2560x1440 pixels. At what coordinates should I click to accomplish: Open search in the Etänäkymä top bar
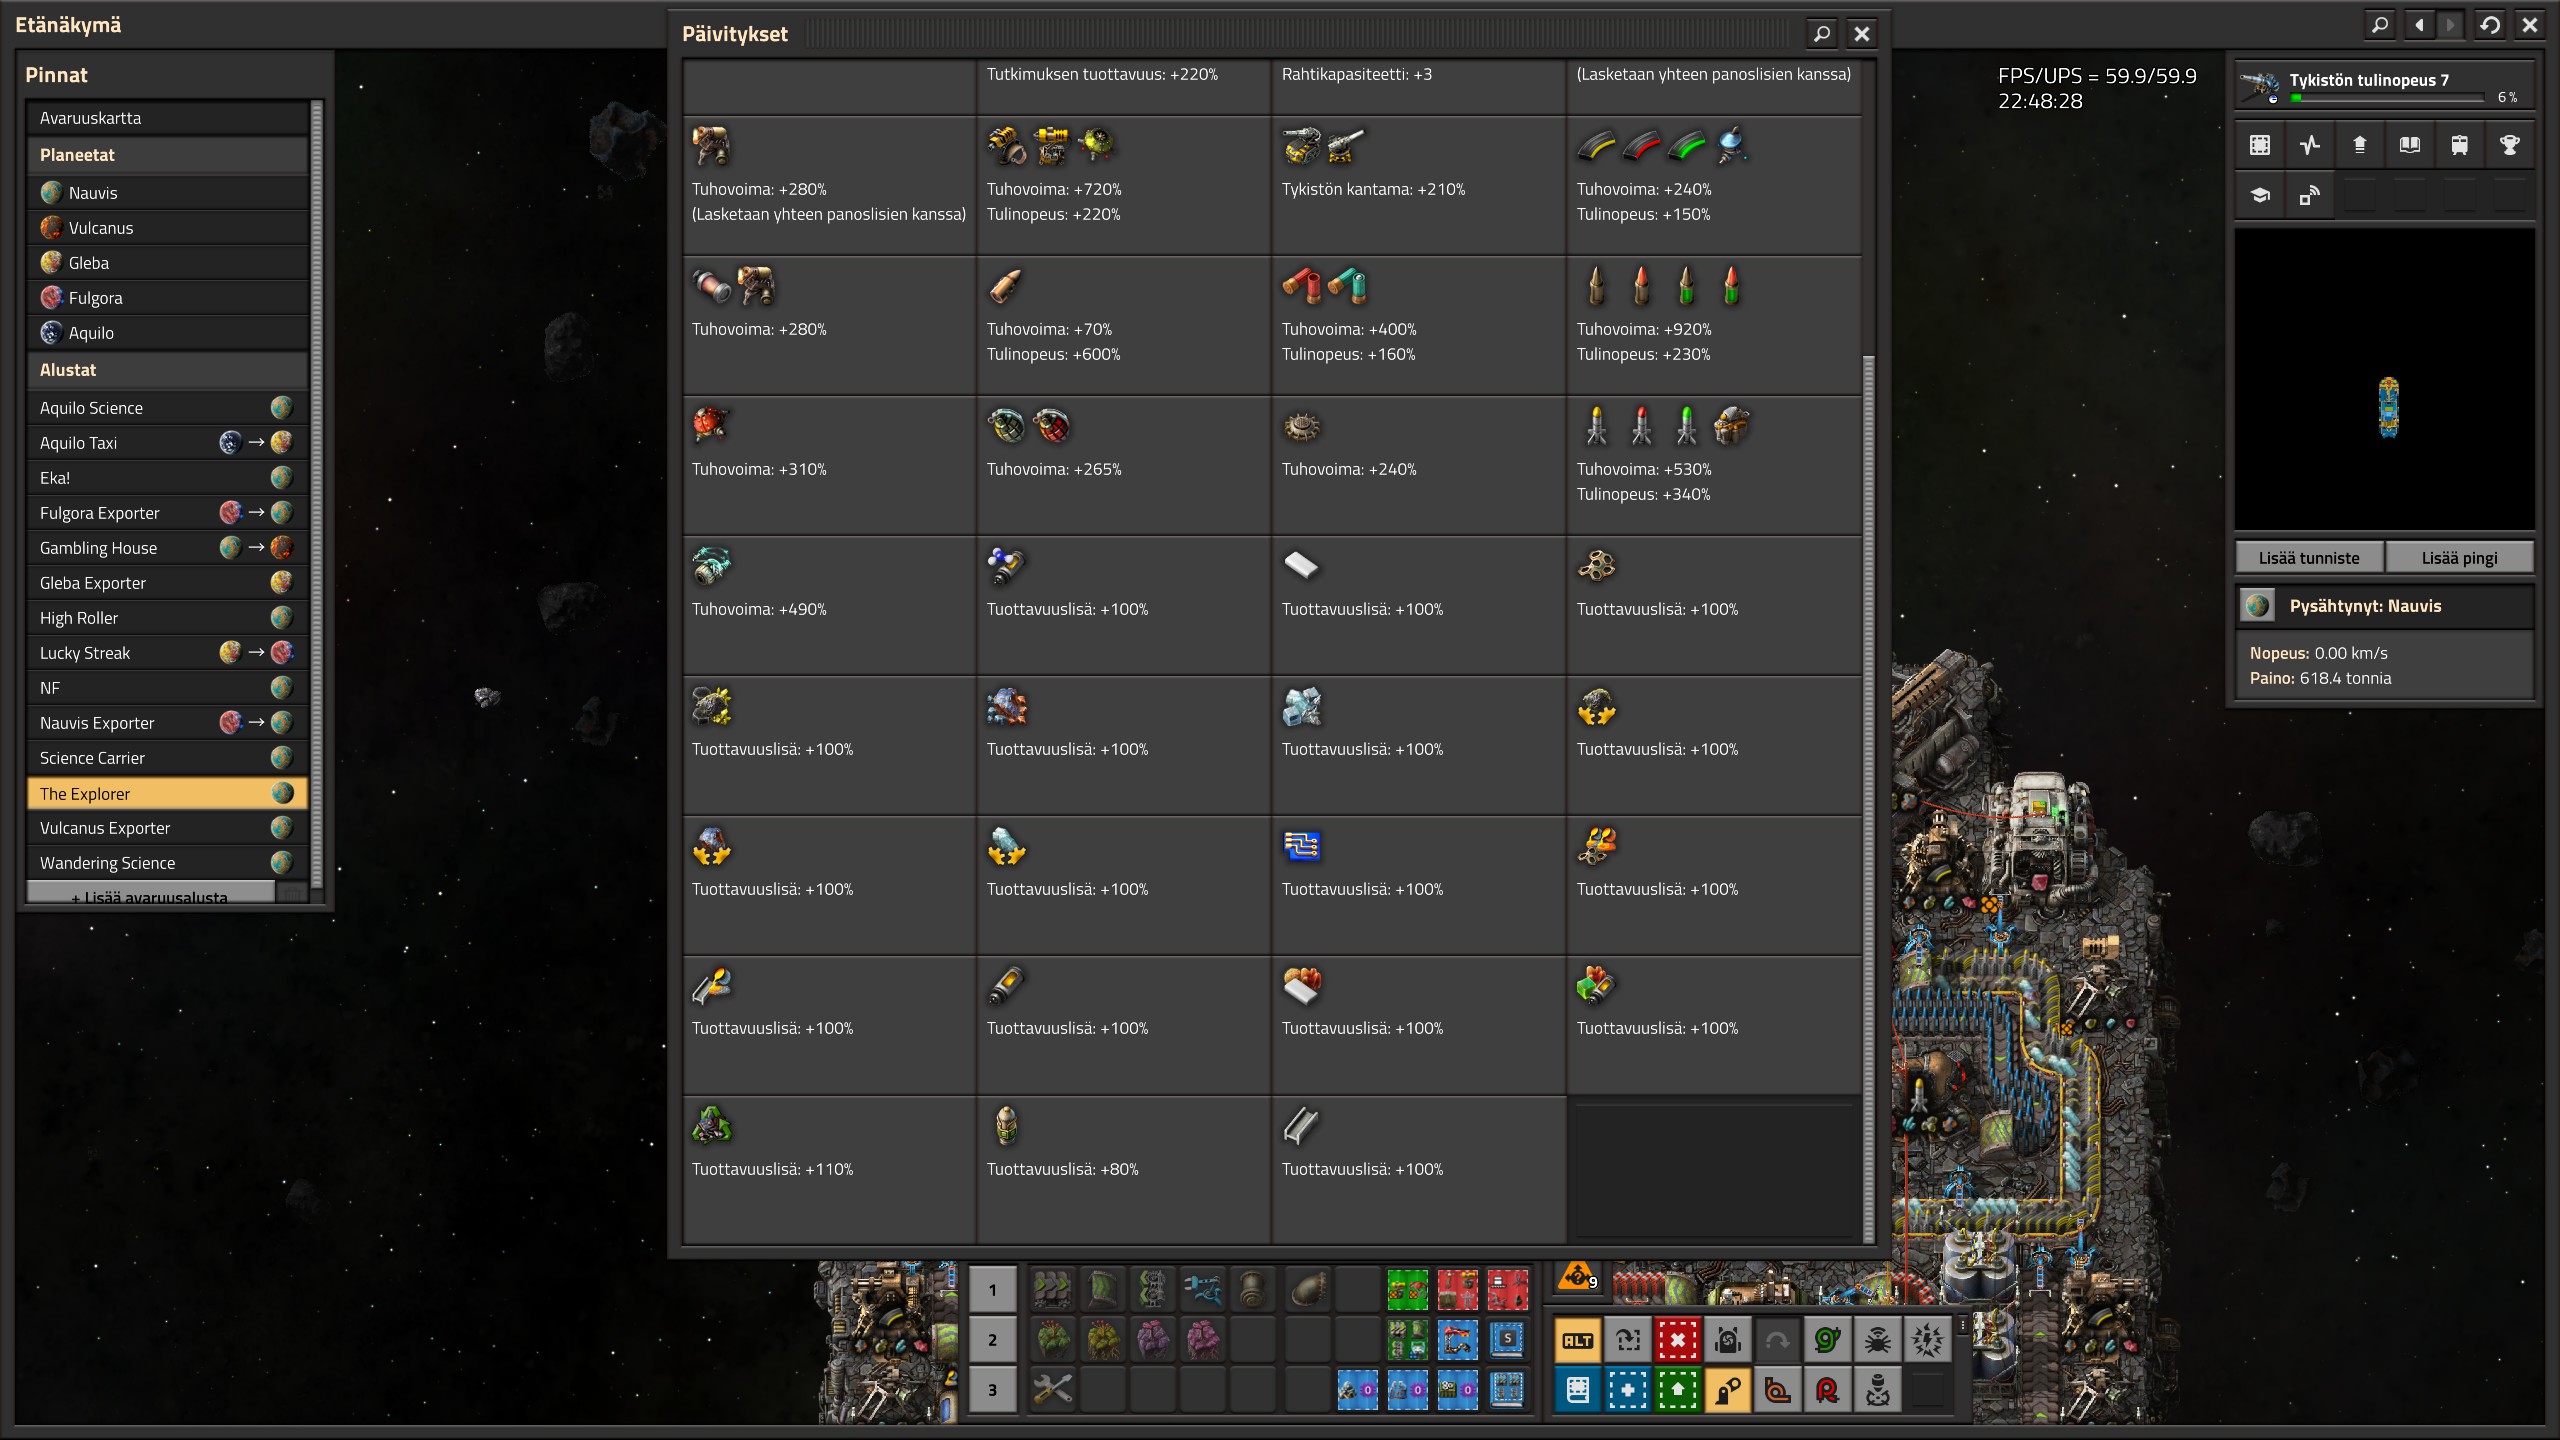(x=2380, y=25)
